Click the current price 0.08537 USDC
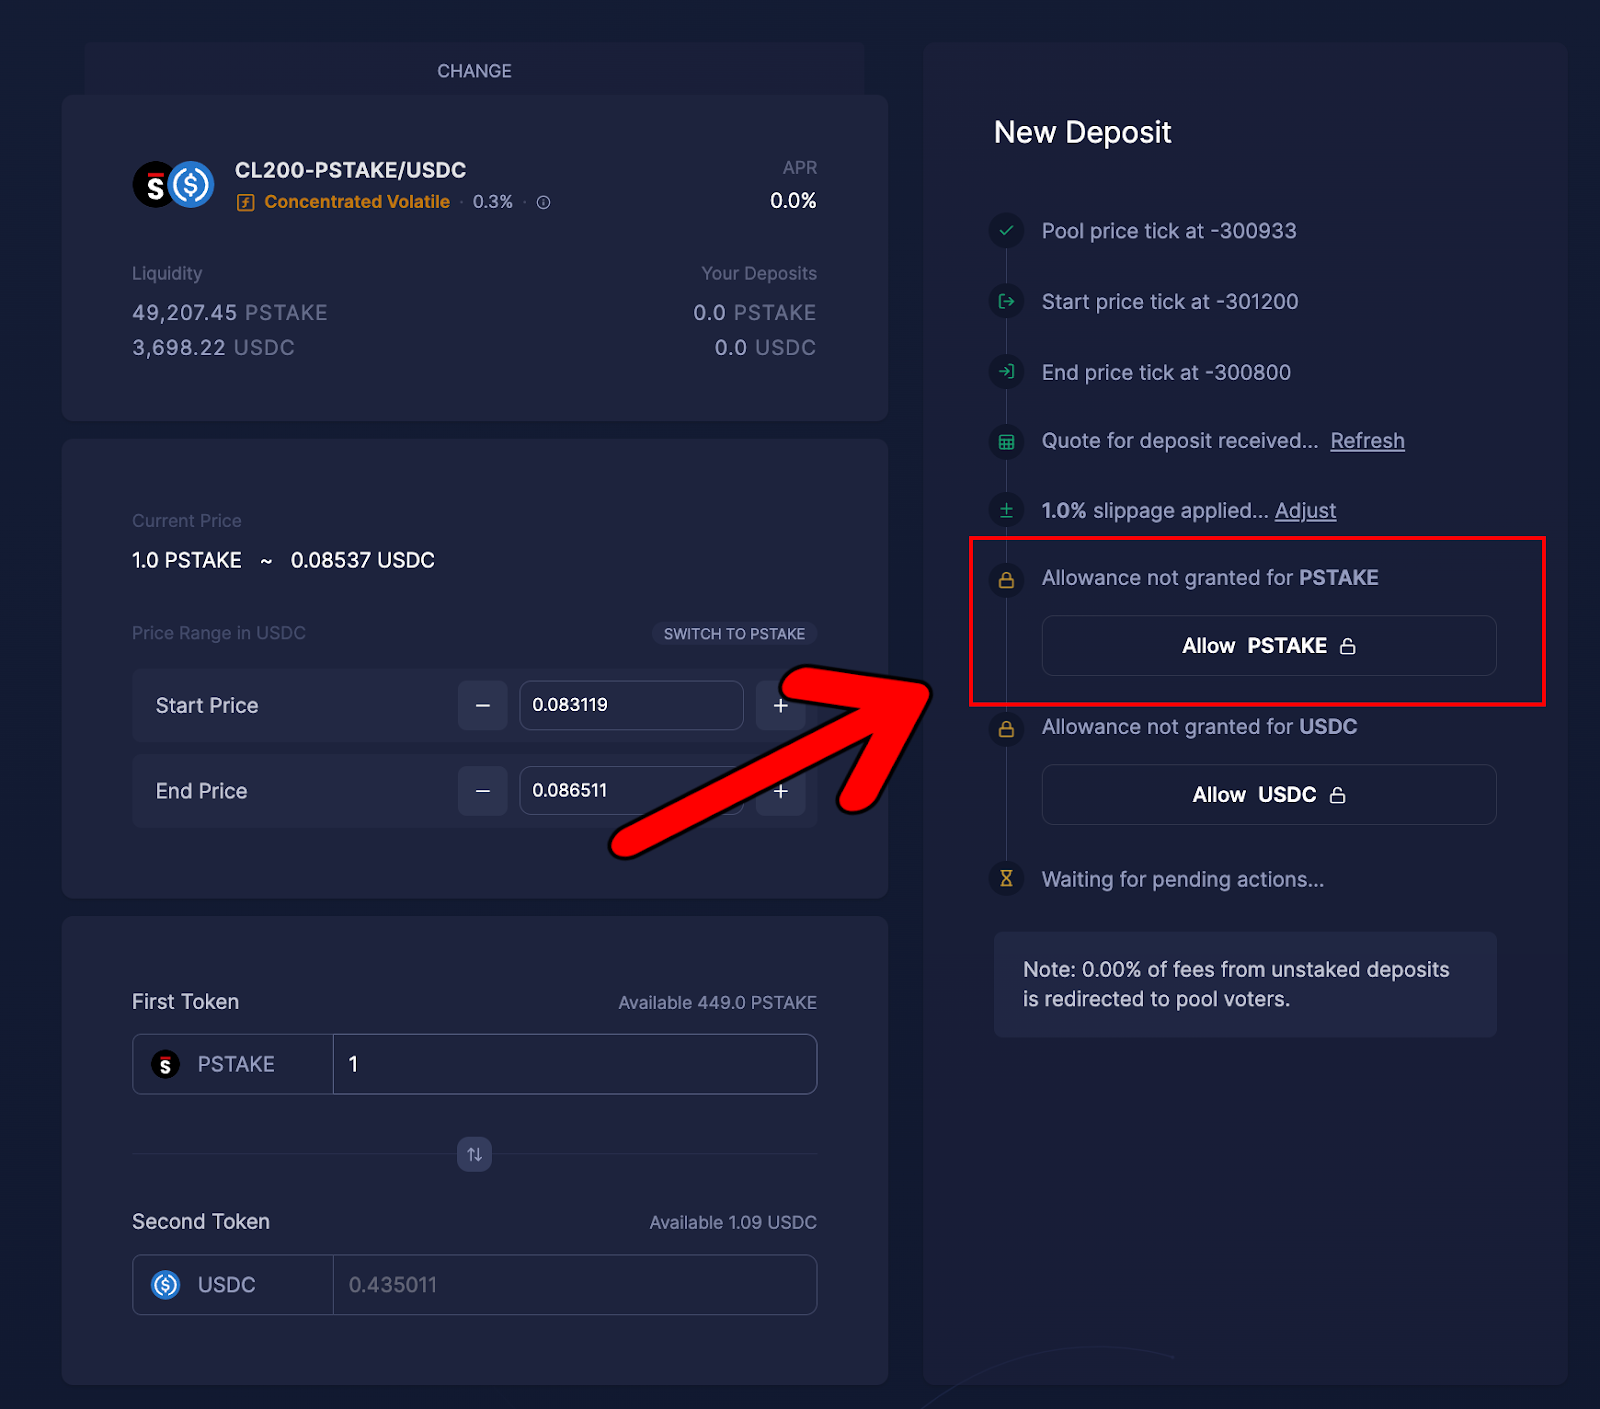1600x1409 pixels. tap(362, 560)
